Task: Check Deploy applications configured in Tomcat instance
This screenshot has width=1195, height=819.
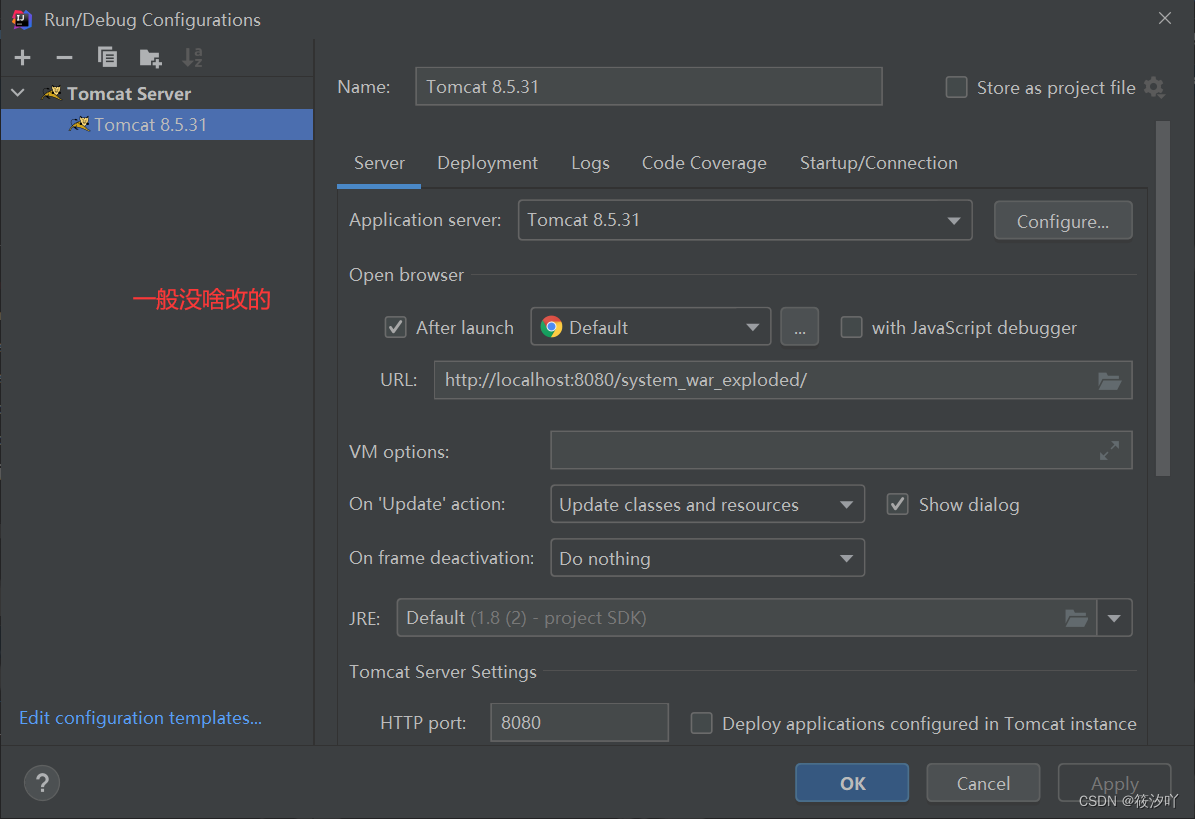Action: (701, 723)
